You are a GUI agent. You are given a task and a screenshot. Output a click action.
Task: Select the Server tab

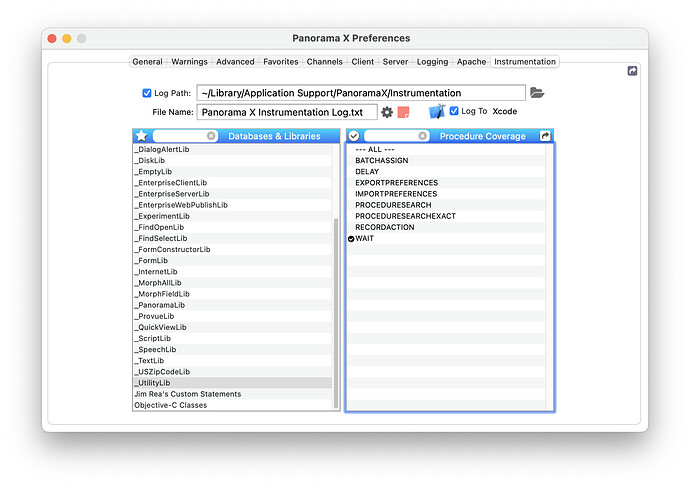395,62
